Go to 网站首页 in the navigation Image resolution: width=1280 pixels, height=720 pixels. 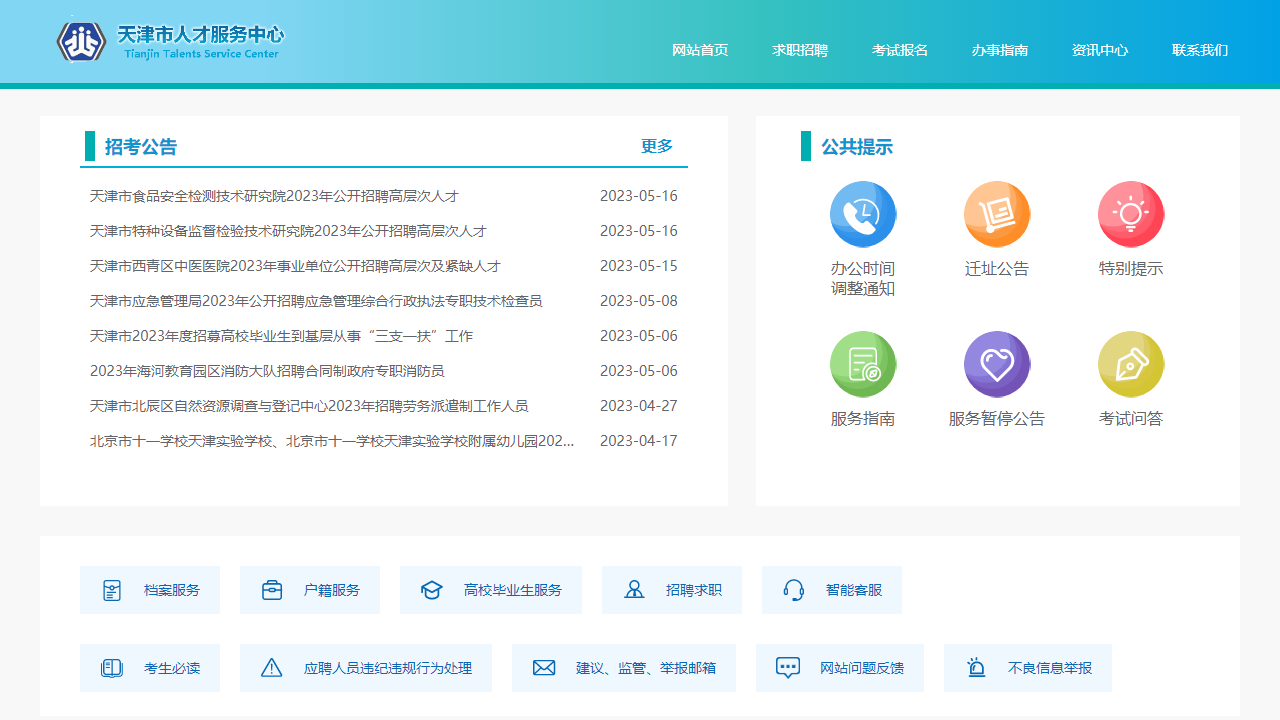tap(700, 50)
